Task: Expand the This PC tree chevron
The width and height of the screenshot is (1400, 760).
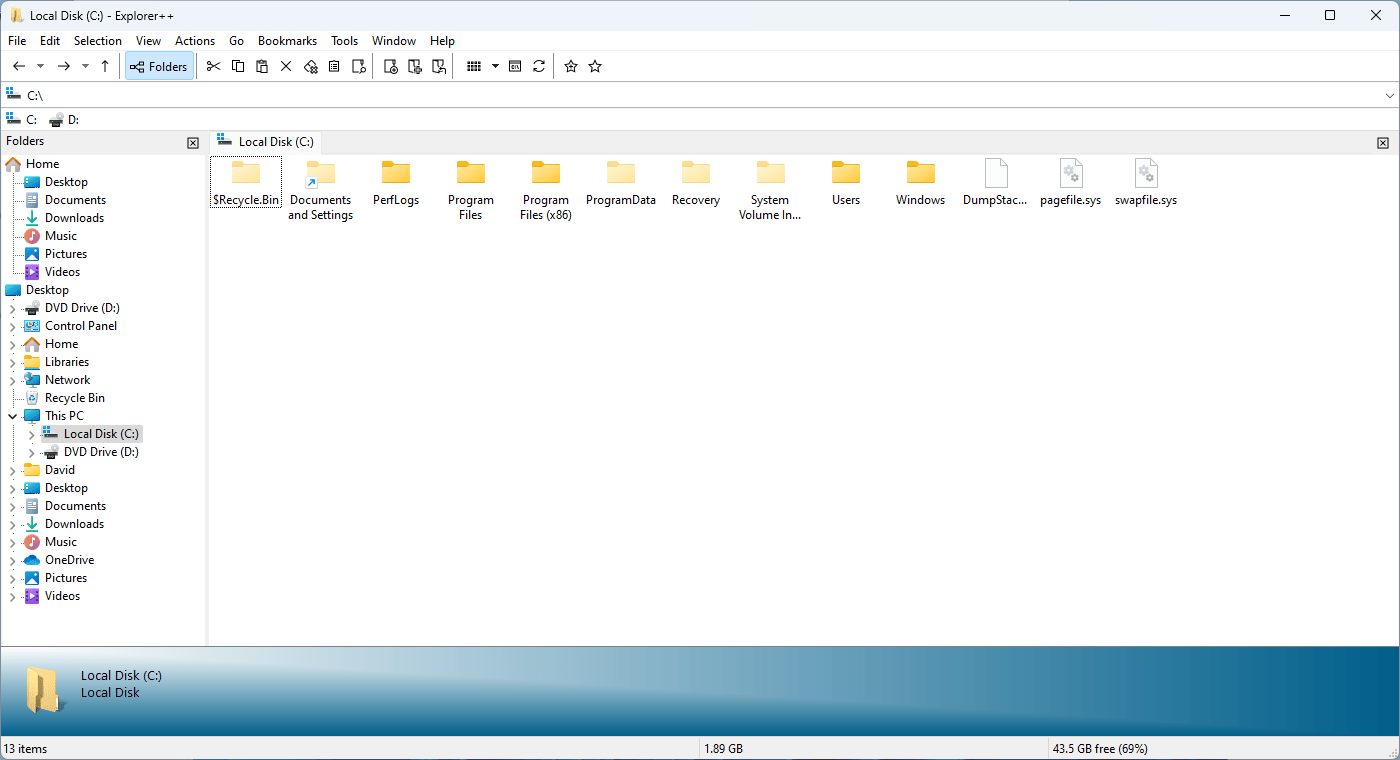Action: pyautogui.click(x=13, y=415)
